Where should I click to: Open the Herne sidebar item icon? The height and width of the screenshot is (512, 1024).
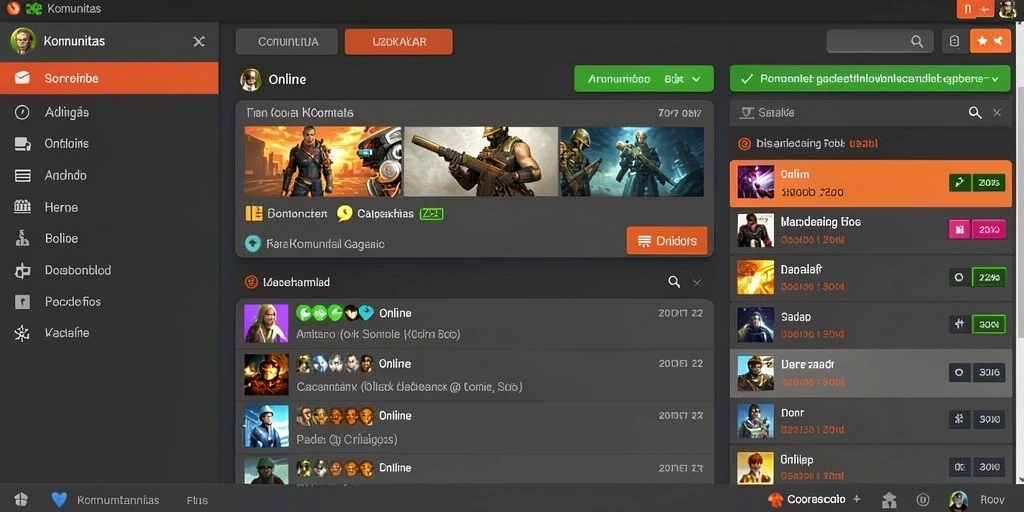(x=22, y=207)
